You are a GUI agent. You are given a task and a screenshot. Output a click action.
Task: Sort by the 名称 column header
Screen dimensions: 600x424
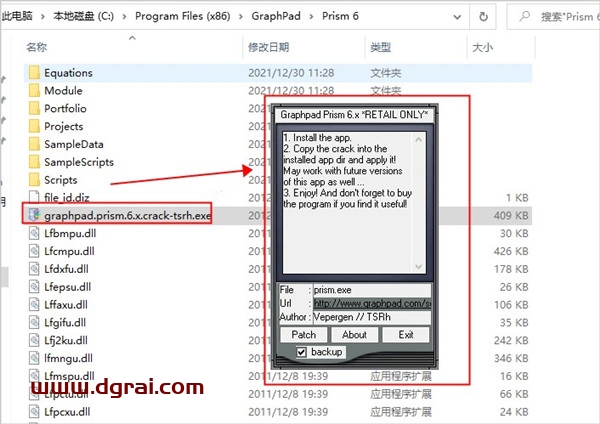pos(37,48)
